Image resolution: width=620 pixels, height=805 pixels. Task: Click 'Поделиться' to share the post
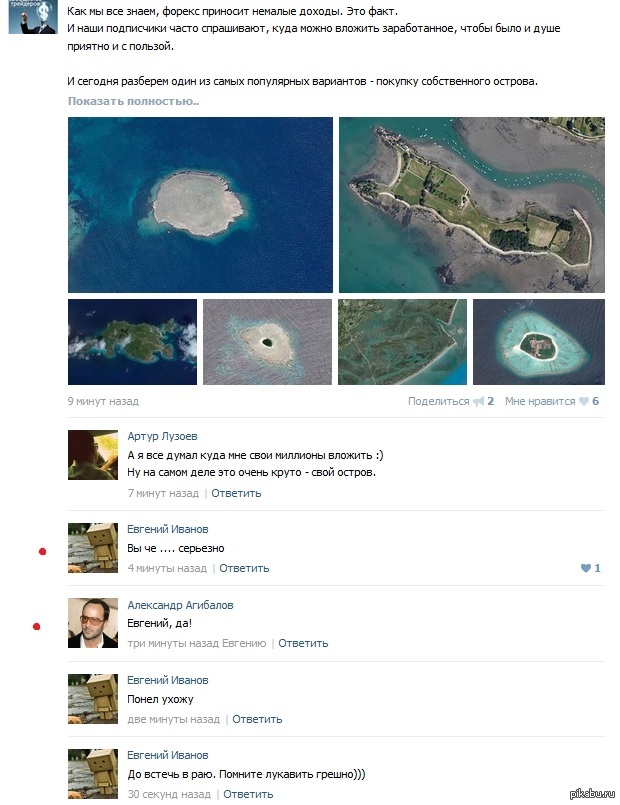tap(438, 401)
